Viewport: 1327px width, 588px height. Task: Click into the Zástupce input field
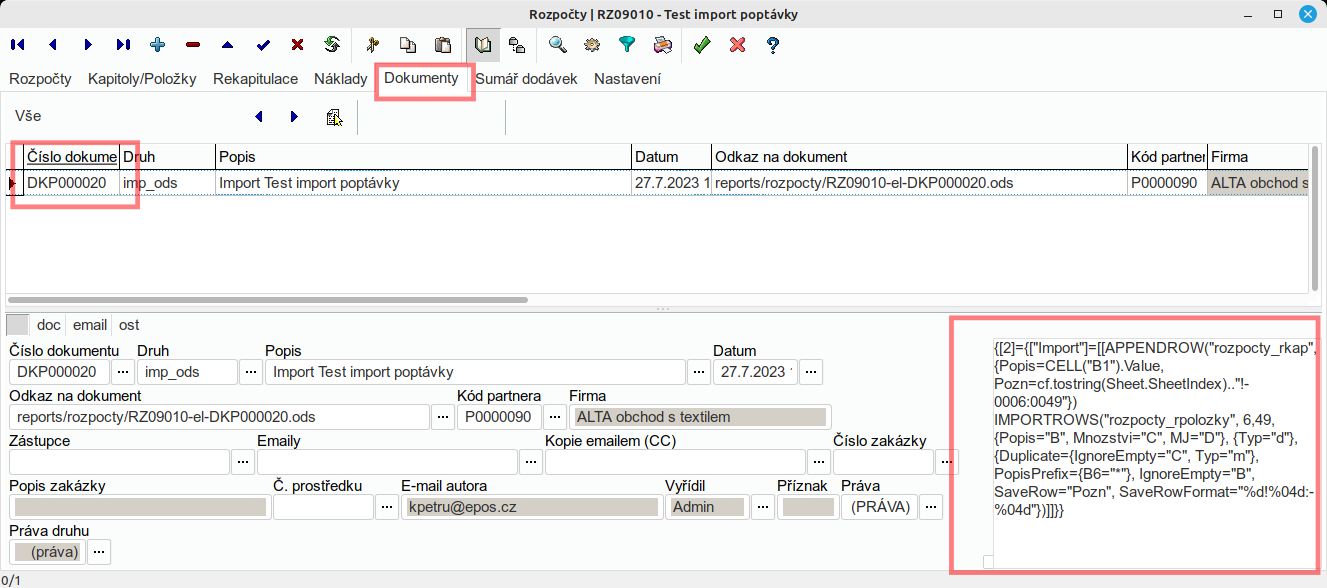119,461
